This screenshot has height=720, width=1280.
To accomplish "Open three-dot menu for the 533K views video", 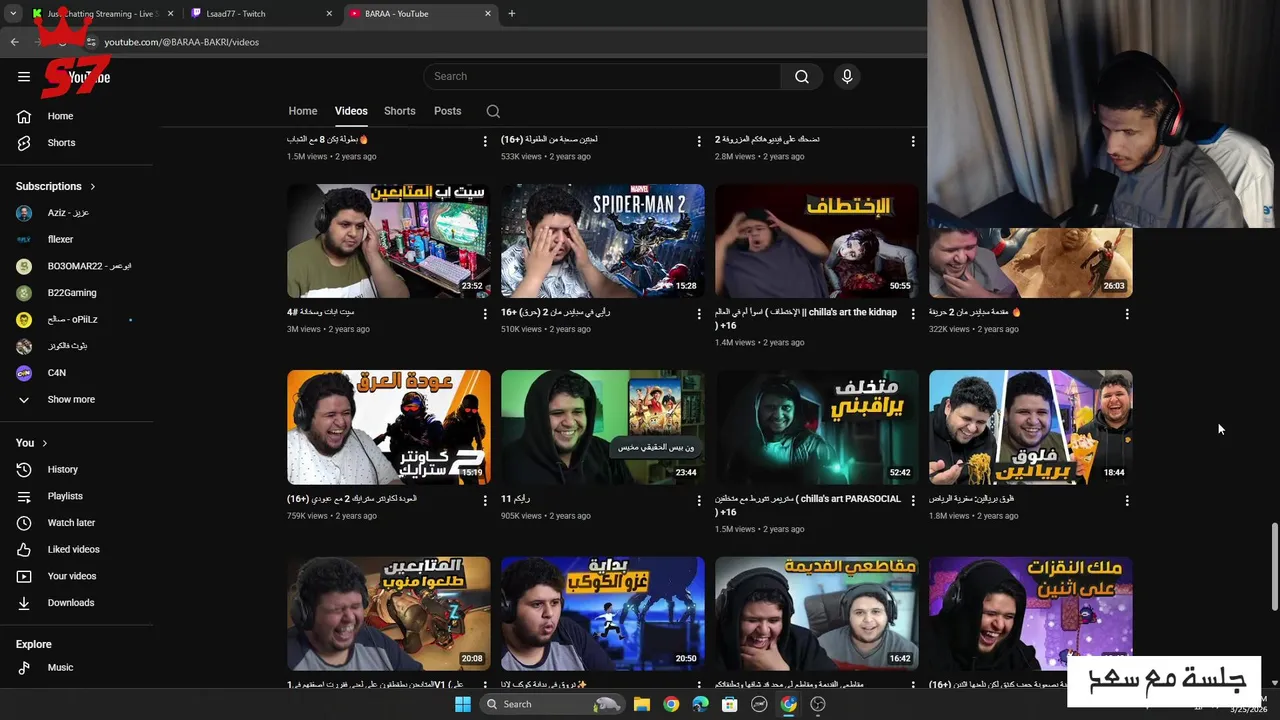I will (699, 142).
